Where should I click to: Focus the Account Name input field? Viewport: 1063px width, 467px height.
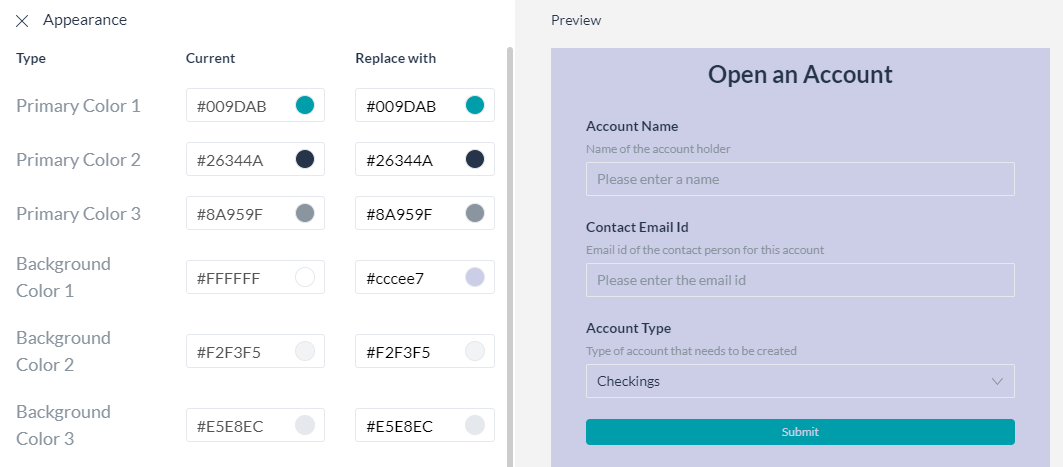pos(800,179)
